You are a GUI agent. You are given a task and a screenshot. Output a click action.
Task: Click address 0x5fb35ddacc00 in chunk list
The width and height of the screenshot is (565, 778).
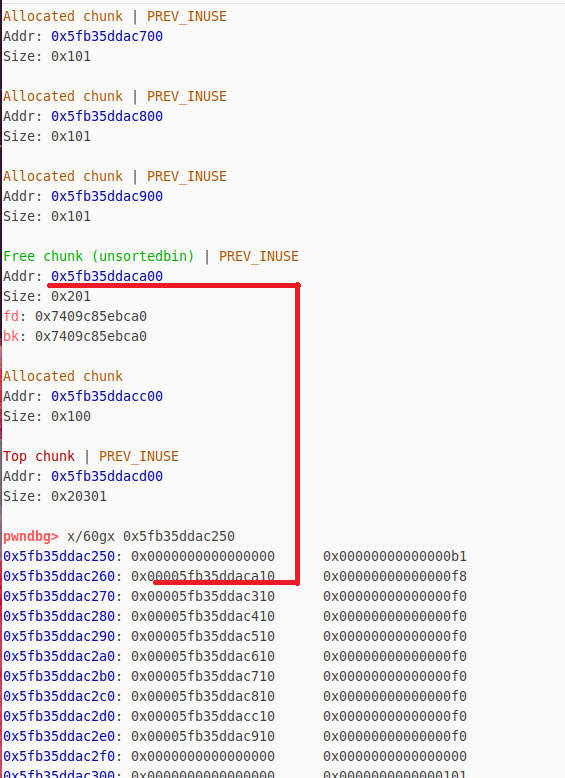(x=107, y=396)
